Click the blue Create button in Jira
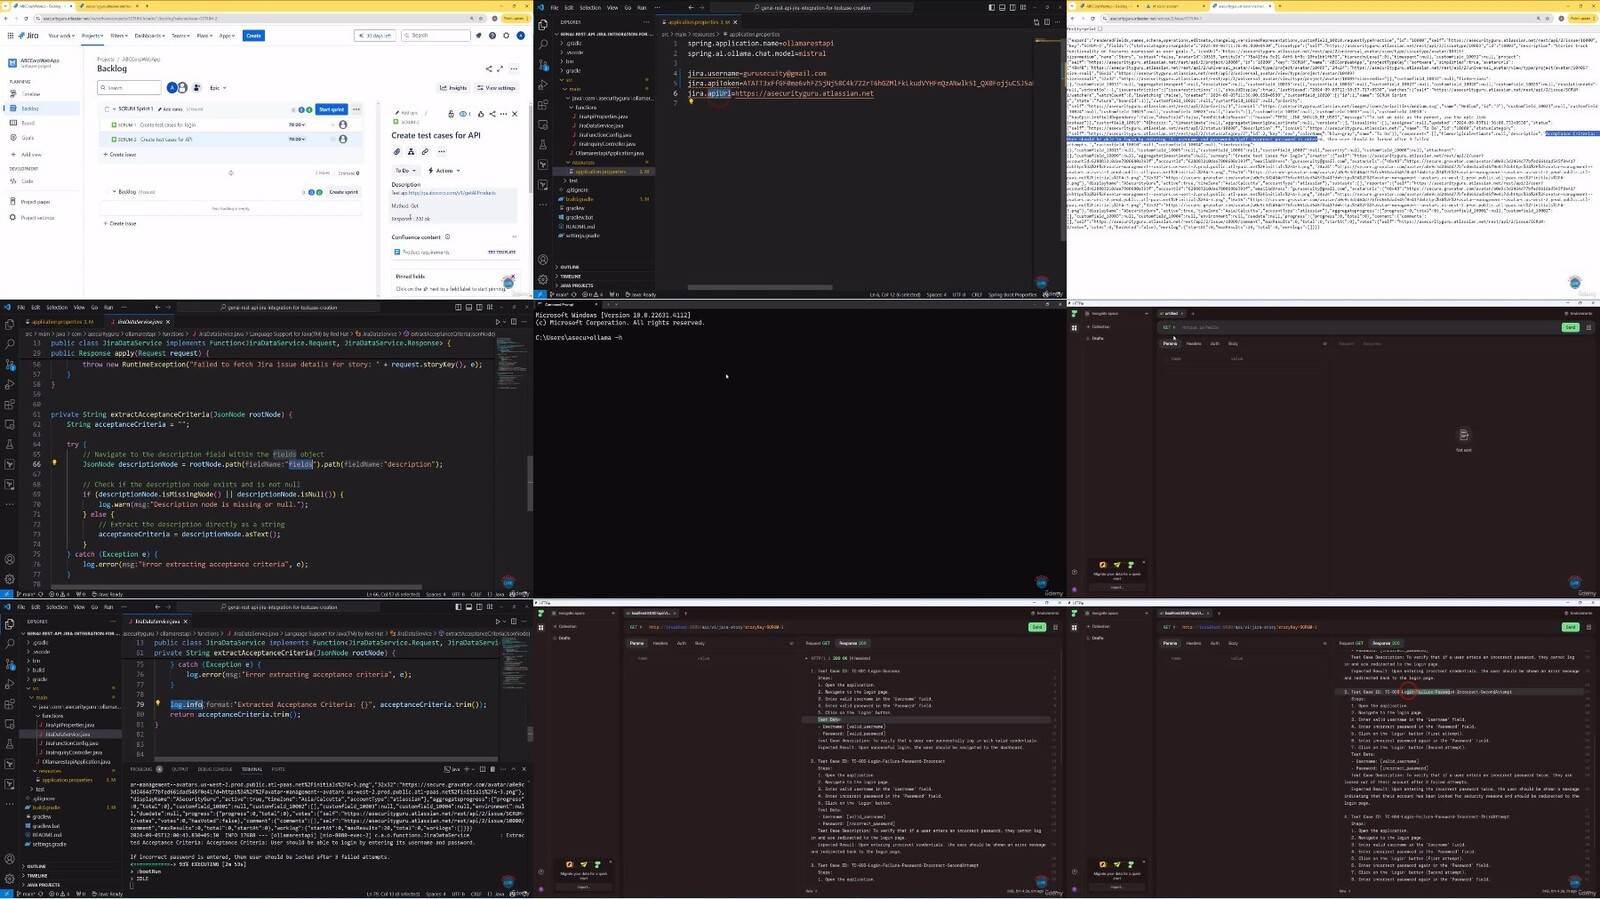The width and height of the screenshot is (1600, 899). [254, 35]
